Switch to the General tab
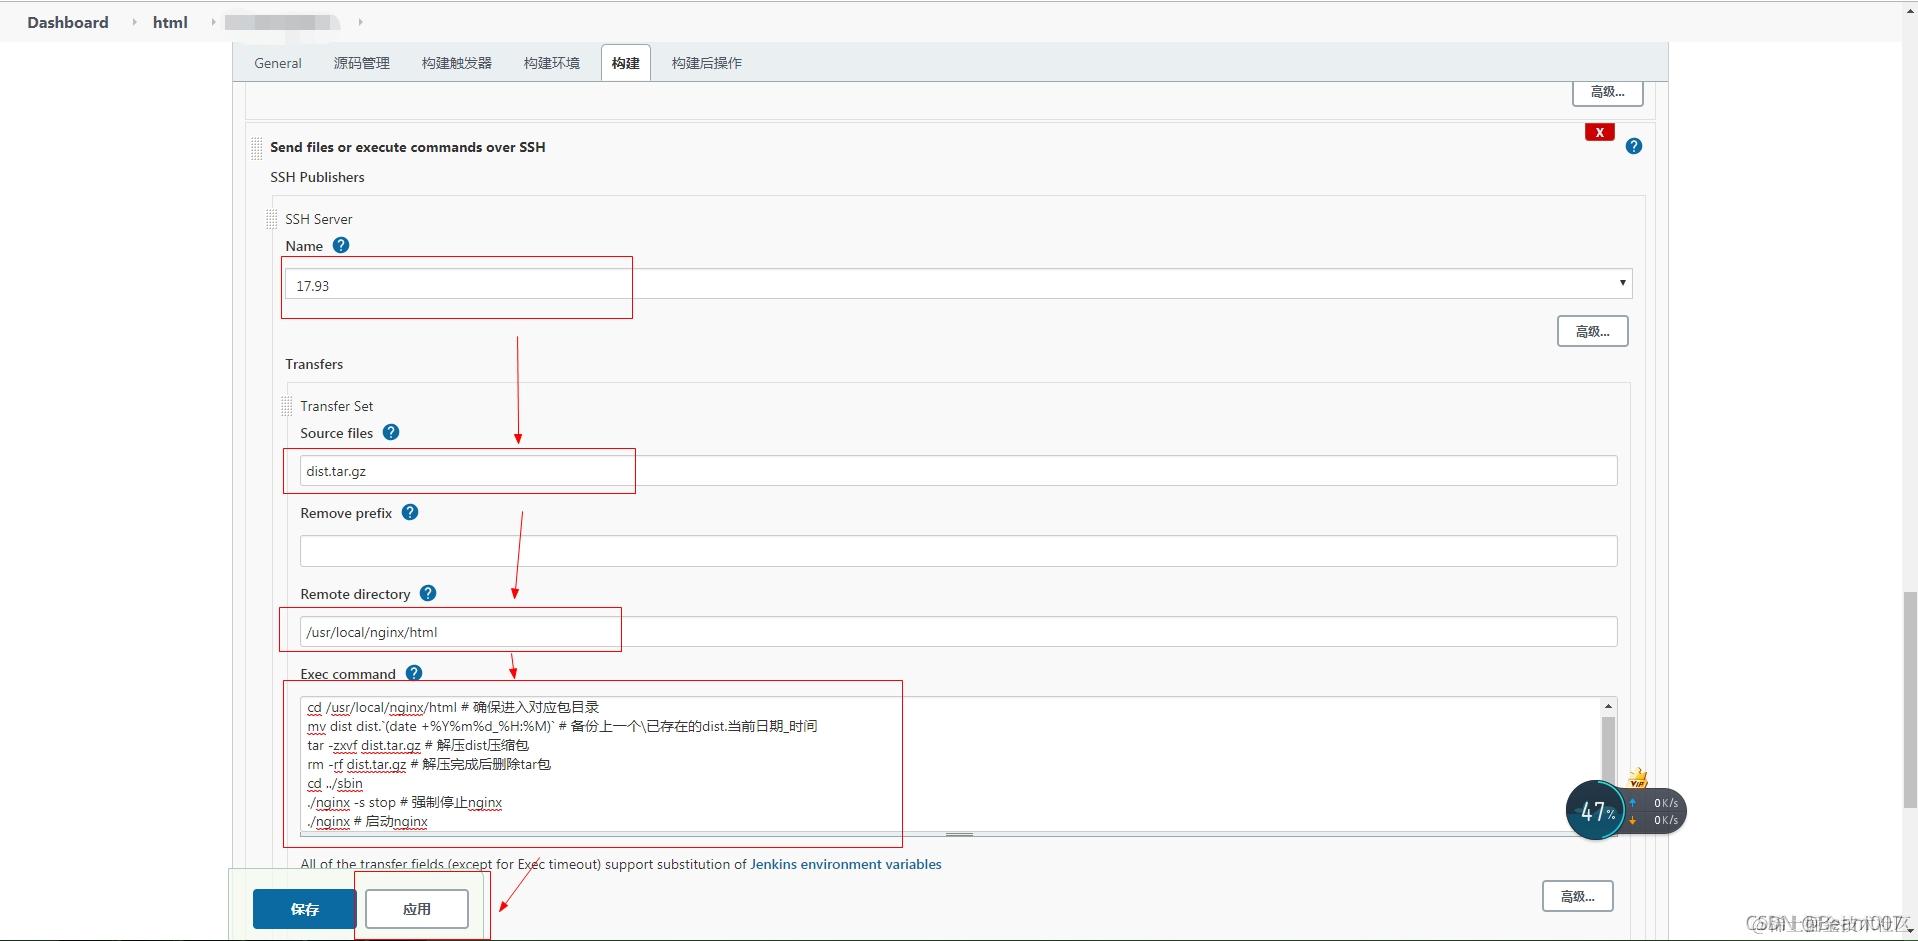The width and height of the screenshot is (1918, 941). 278,63
